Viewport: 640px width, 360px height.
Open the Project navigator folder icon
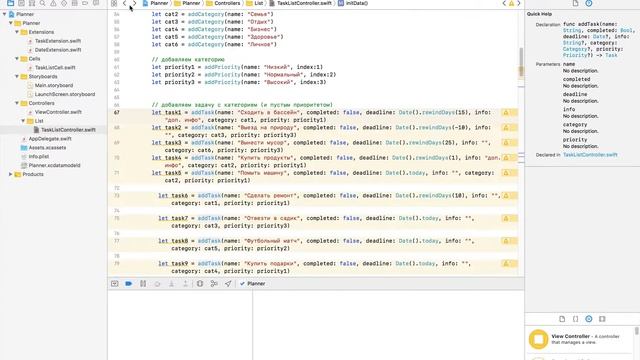tap(11, 3)
